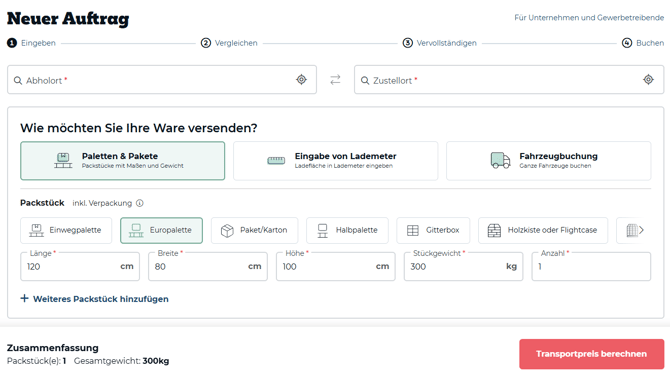Show more package types with the chevron
Image resolution: width=670 pixels, height=380 pixels.
641,230
